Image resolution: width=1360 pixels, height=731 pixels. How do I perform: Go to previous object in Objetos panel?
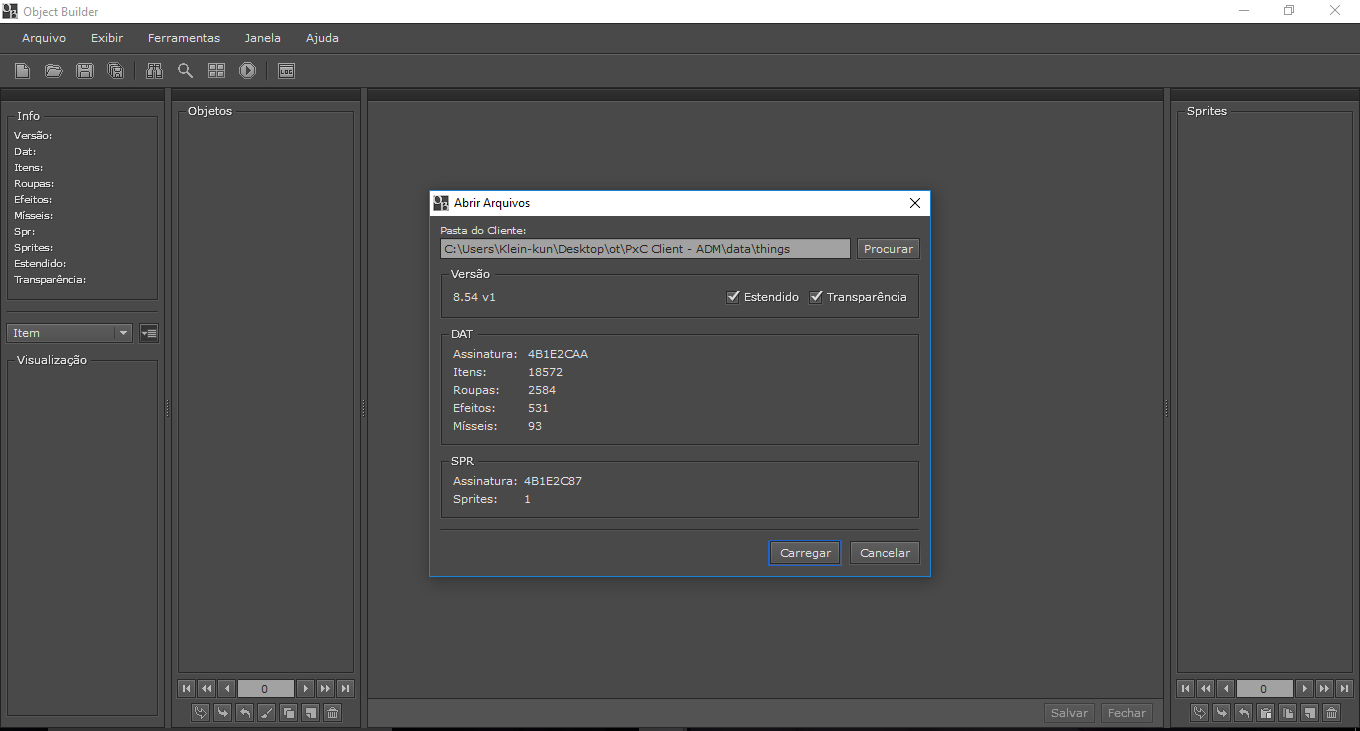coord(226,688)
